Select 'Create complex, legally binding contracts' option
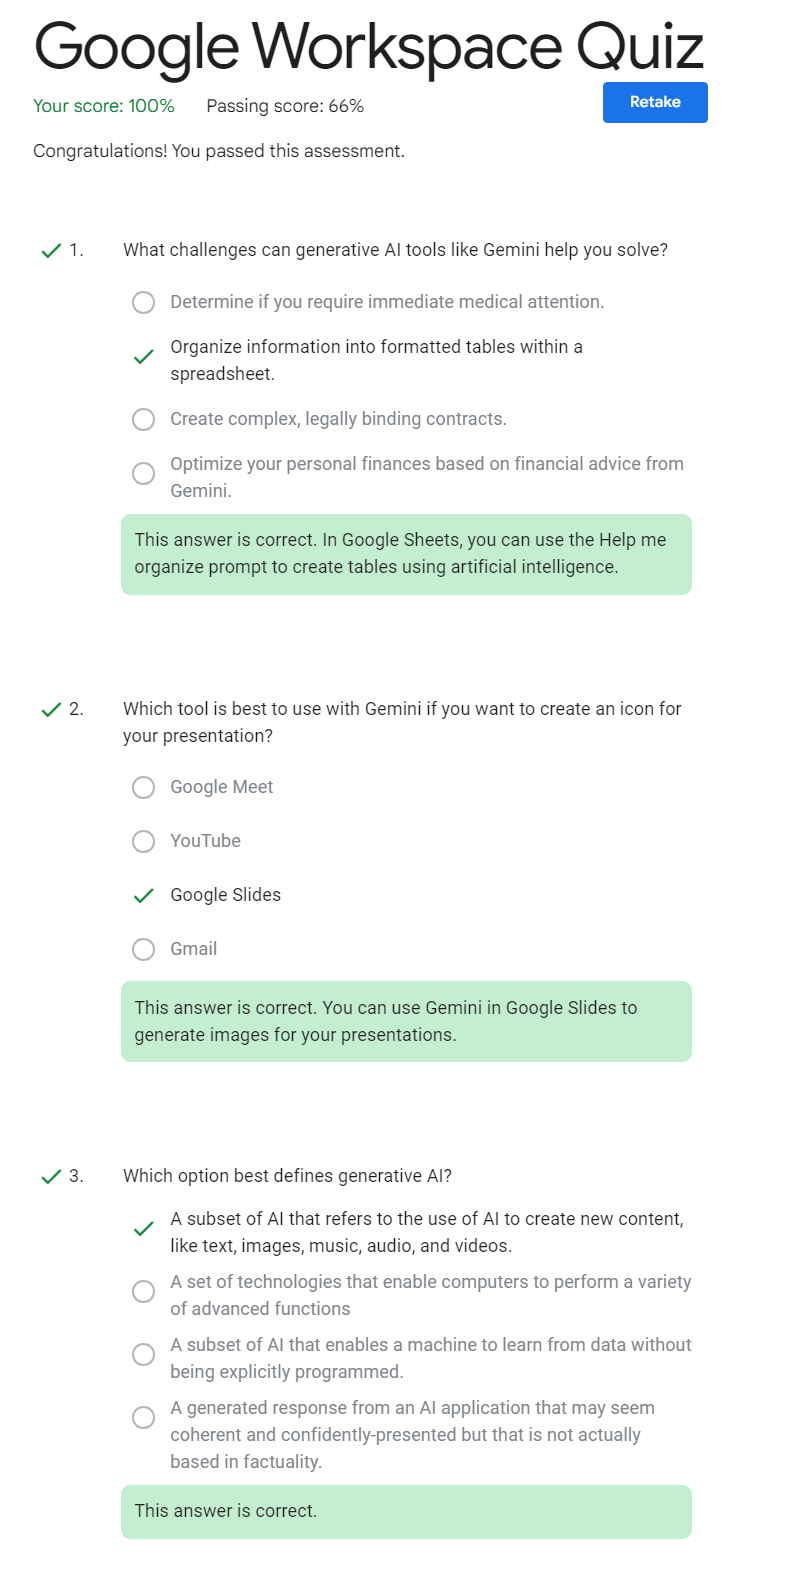 click(143, 419)
